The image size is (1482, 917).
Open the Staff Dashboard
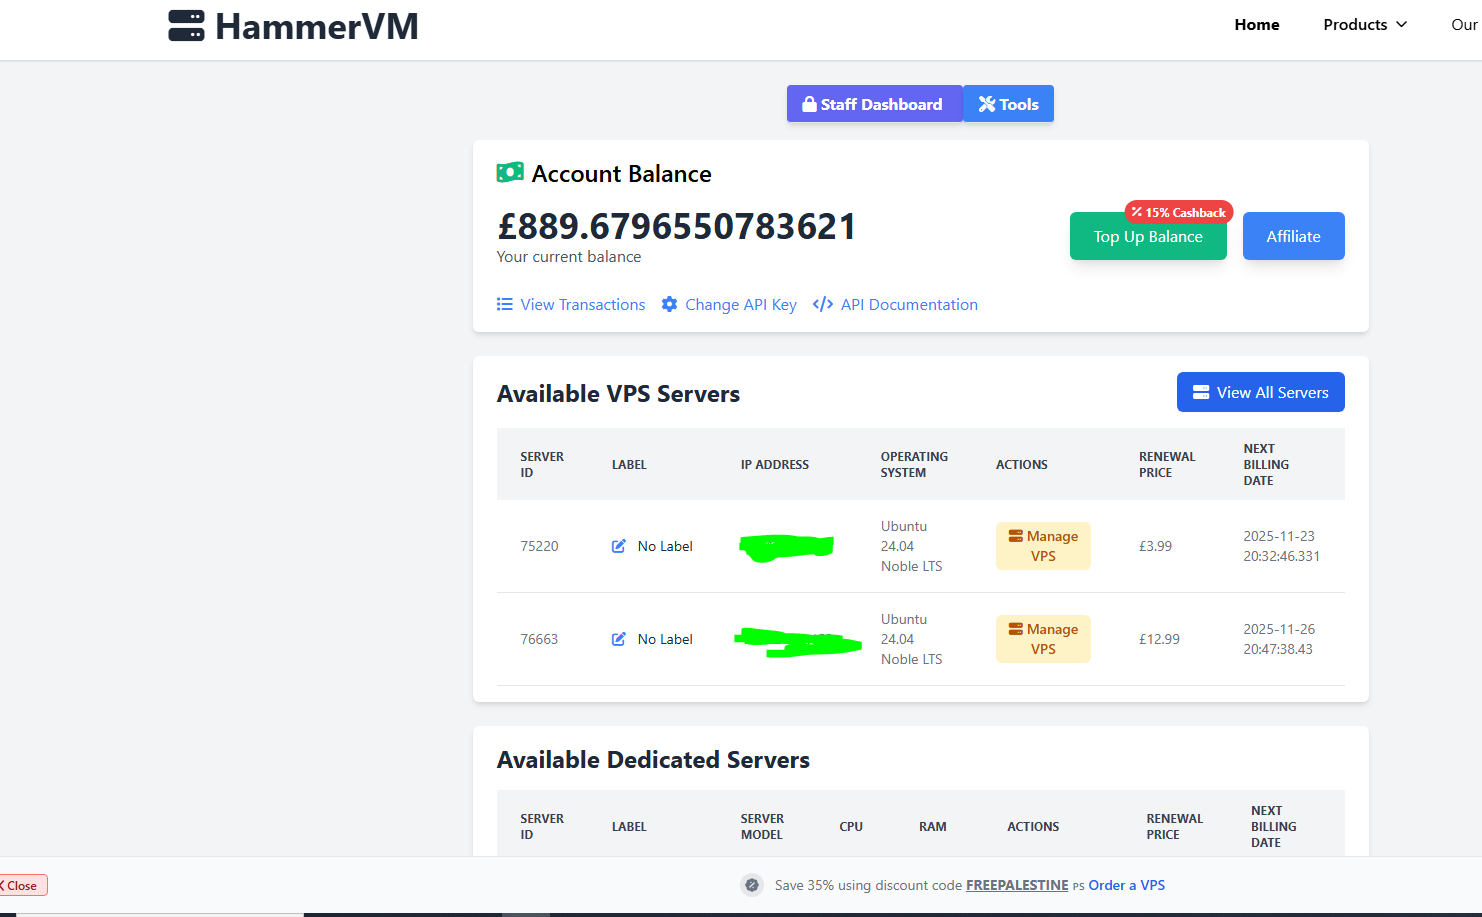click(874, 104)
